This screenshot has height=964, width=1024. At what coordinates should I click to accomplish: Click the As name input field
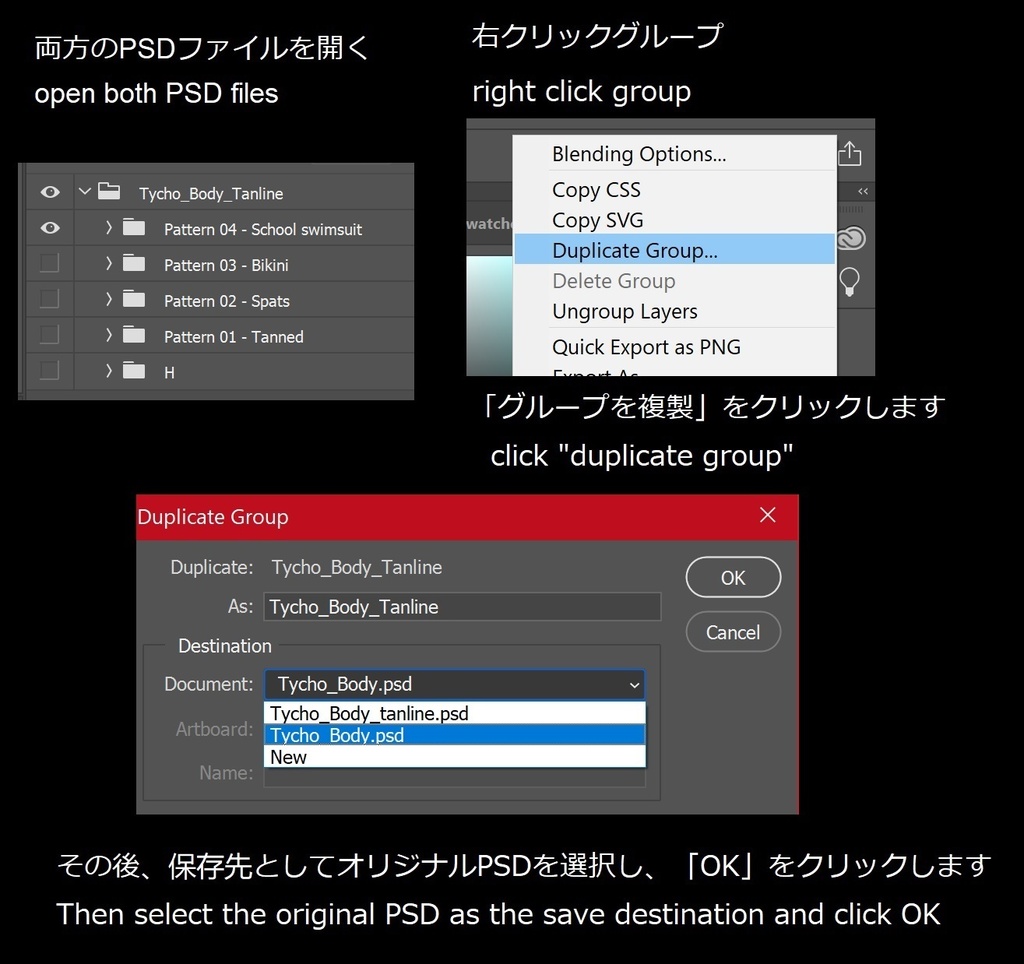[462, 606]
